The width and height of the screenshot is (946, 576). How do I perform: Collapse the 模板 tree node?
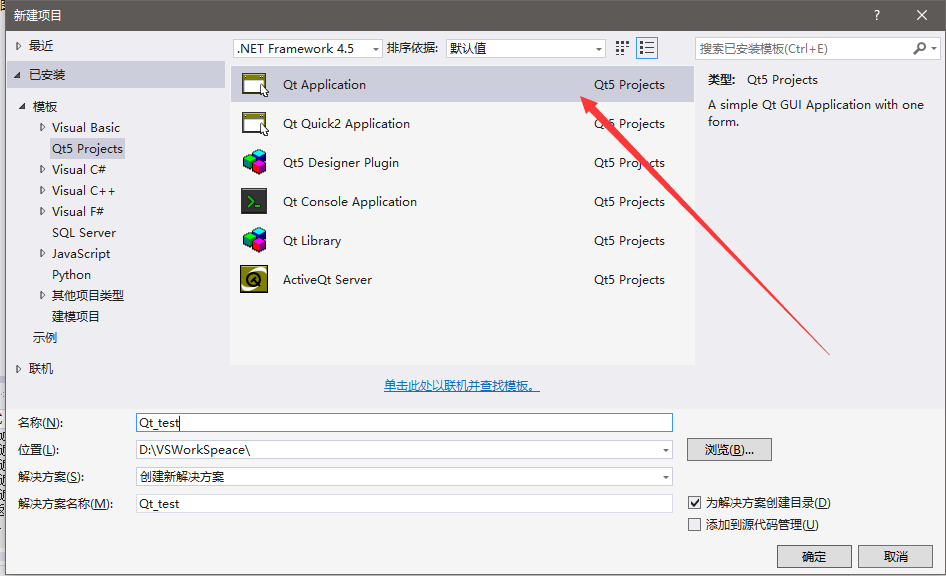(22, 106)
